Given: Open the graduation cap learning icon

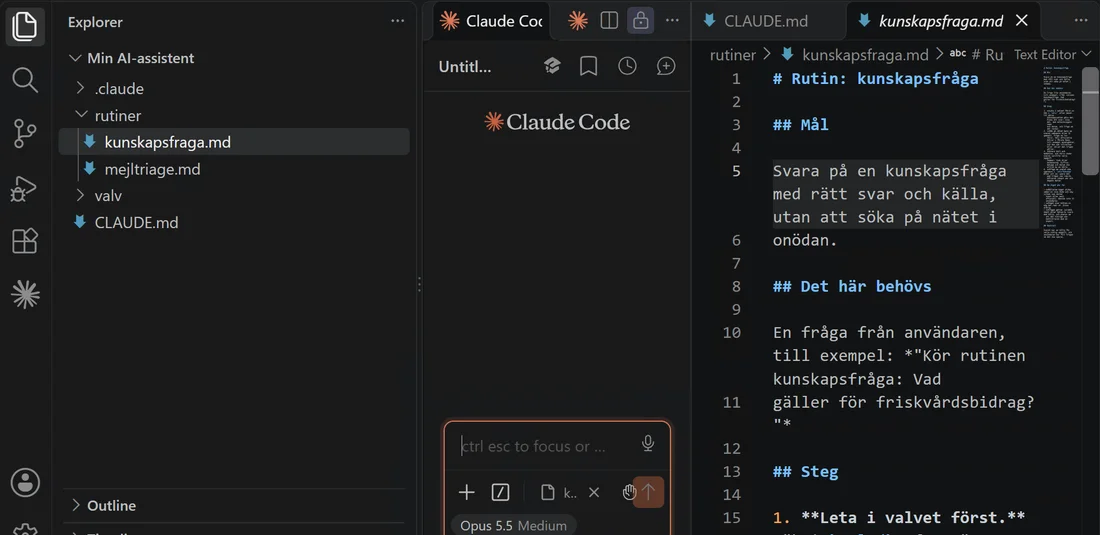Looking at the screenshot, I should 552,66.
